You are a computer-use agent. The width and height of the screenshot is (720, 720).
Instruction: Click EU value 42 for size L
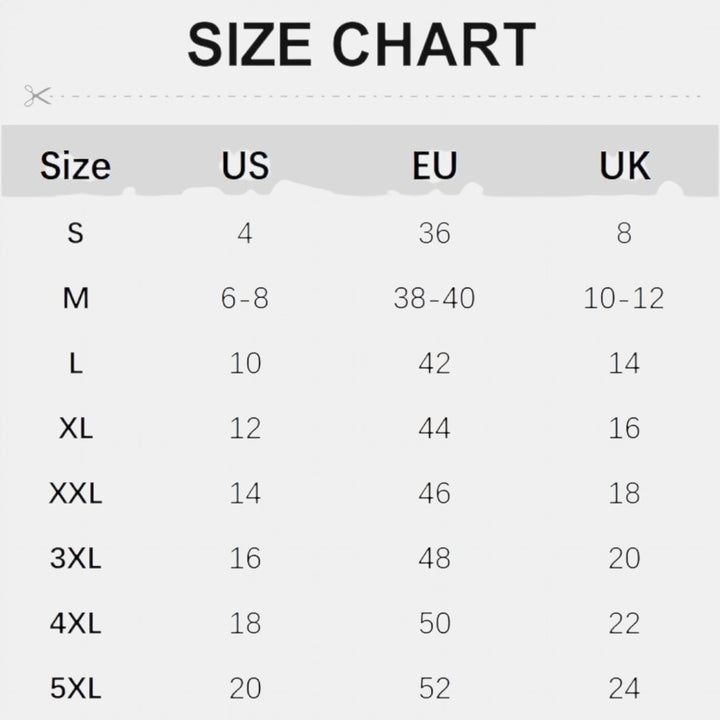(434, 363)
